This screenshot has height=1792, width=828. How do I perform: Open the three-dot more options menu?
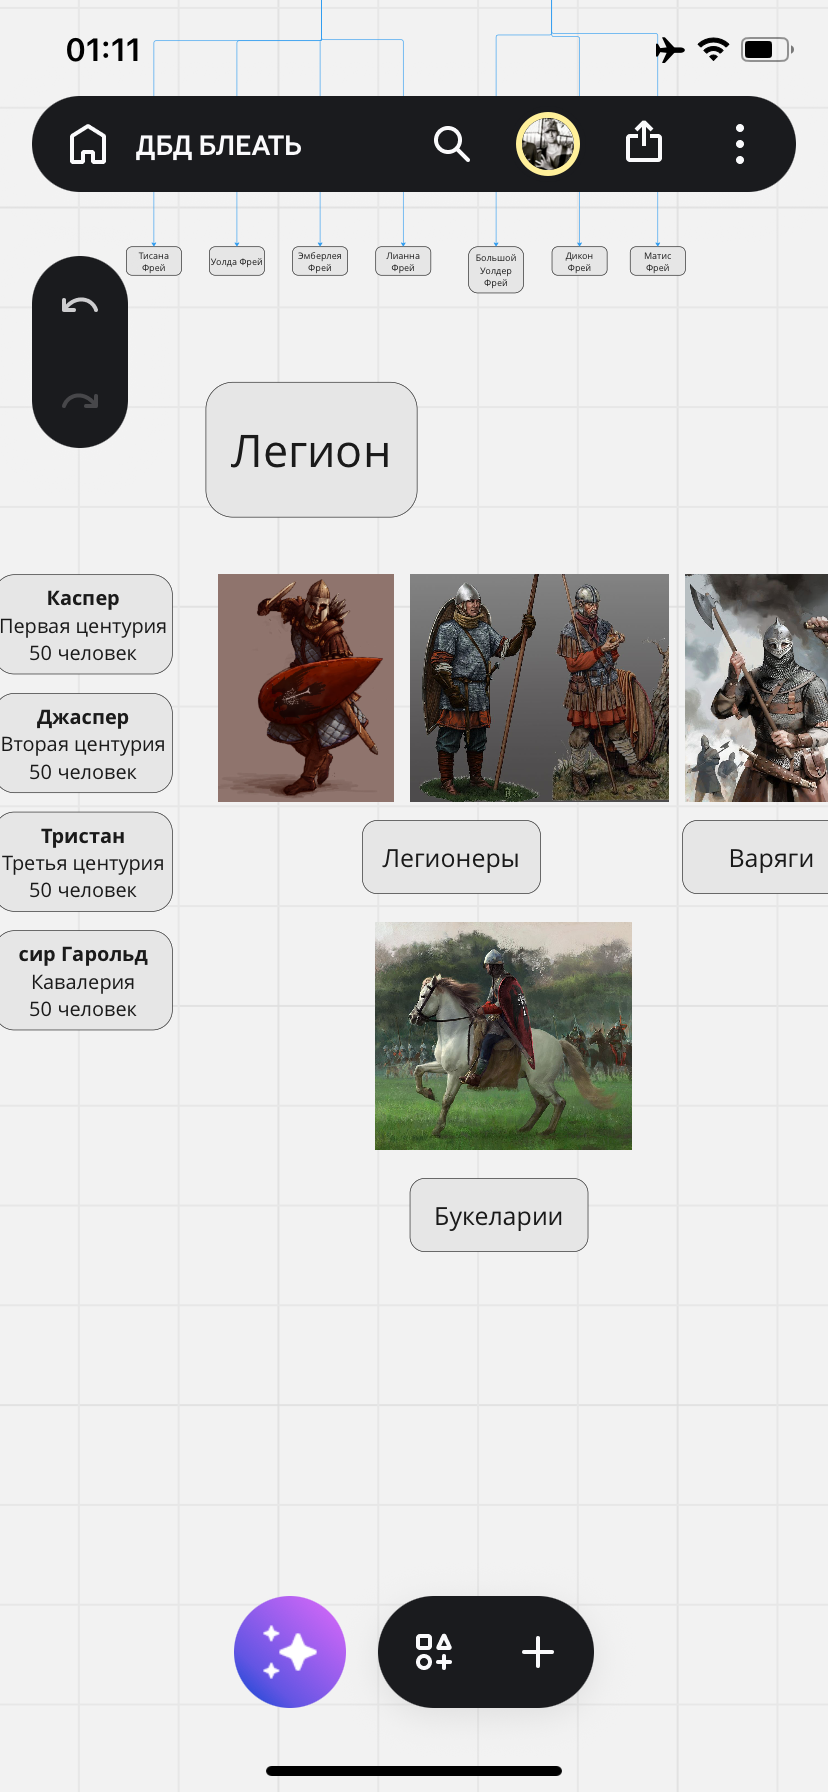739,144
